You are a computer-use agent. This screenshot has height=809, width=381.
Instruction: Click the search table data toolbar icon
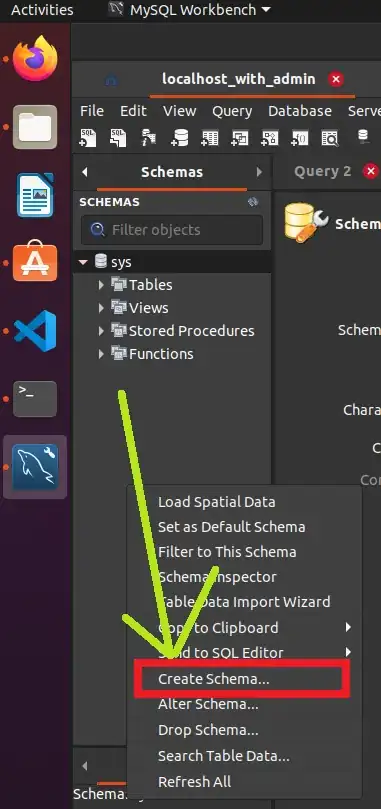329,138
